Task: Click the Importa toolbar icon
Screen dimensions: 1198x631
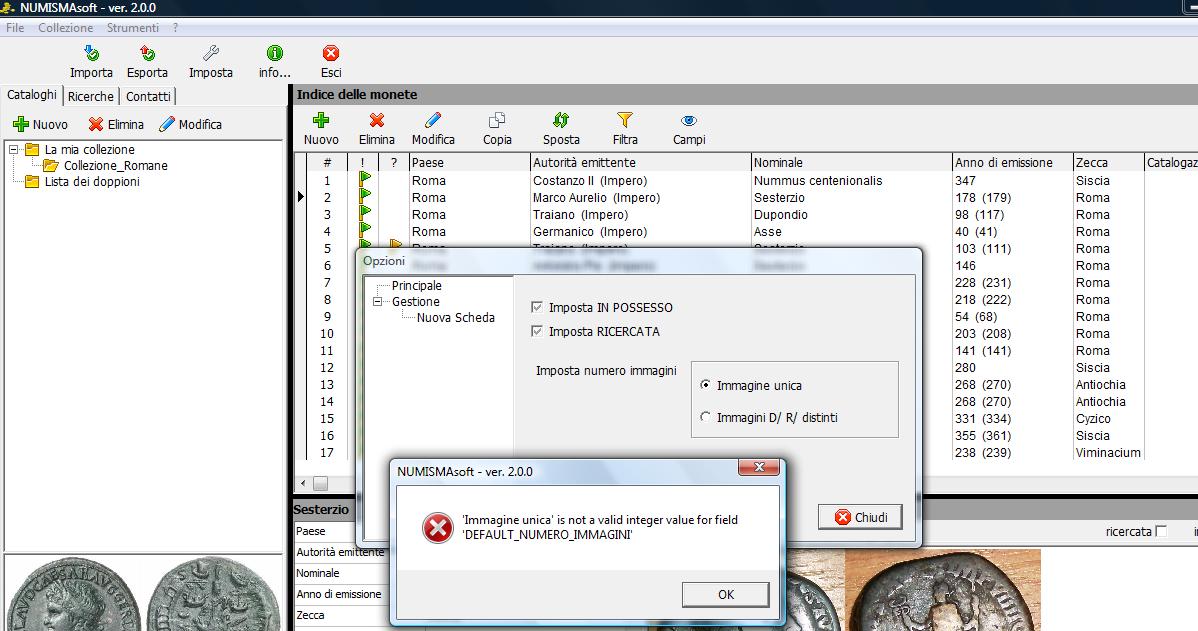Action: (x=91, y=53)
